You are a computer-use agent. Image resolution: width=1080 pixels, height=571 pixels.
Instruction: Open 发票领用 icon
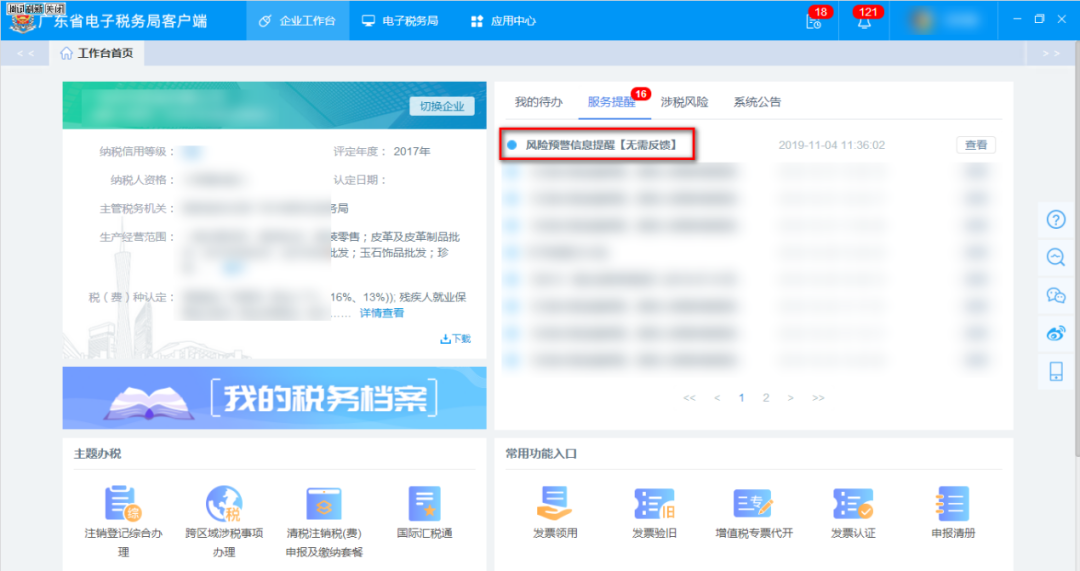click(x=554, y=503)
